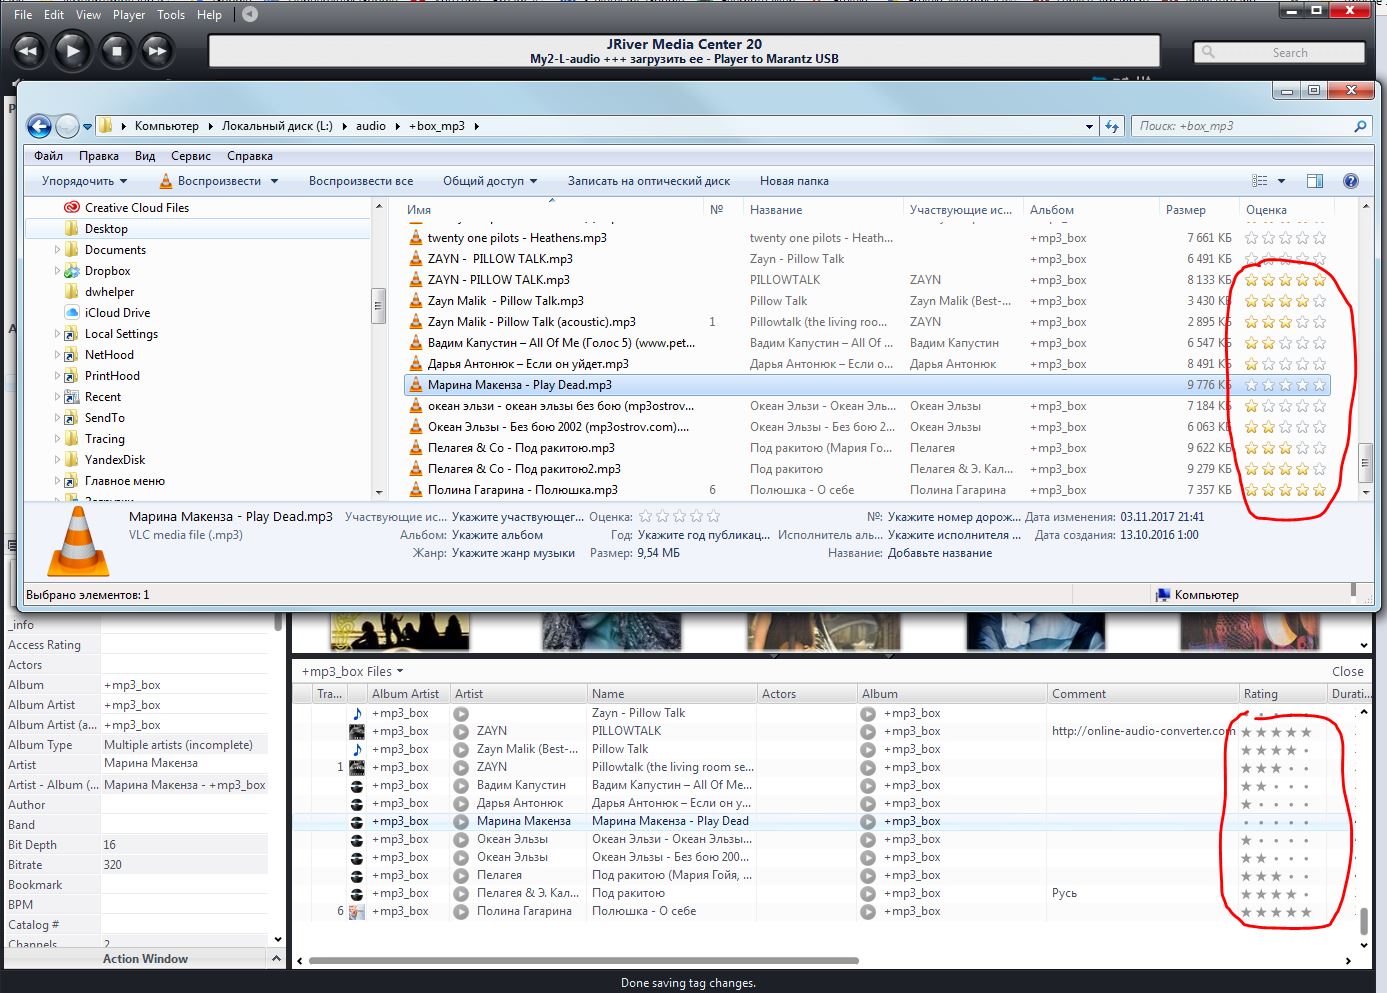Open the Упорядочить dropdown
Screen dimensions: 1387x993
[x=84, y=181]
